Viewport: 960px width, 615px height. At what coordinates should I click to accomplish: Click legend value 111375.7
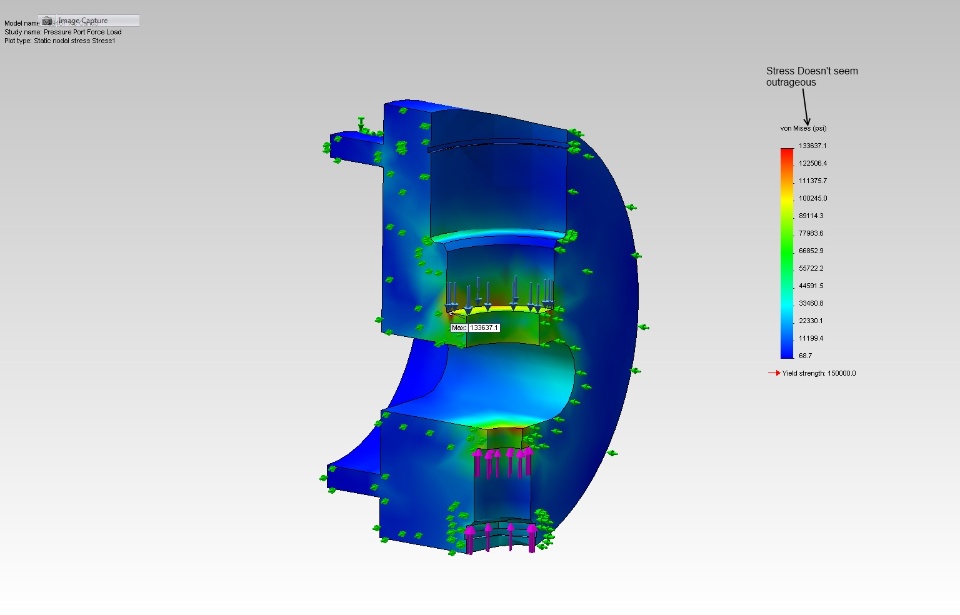point(812,181)
